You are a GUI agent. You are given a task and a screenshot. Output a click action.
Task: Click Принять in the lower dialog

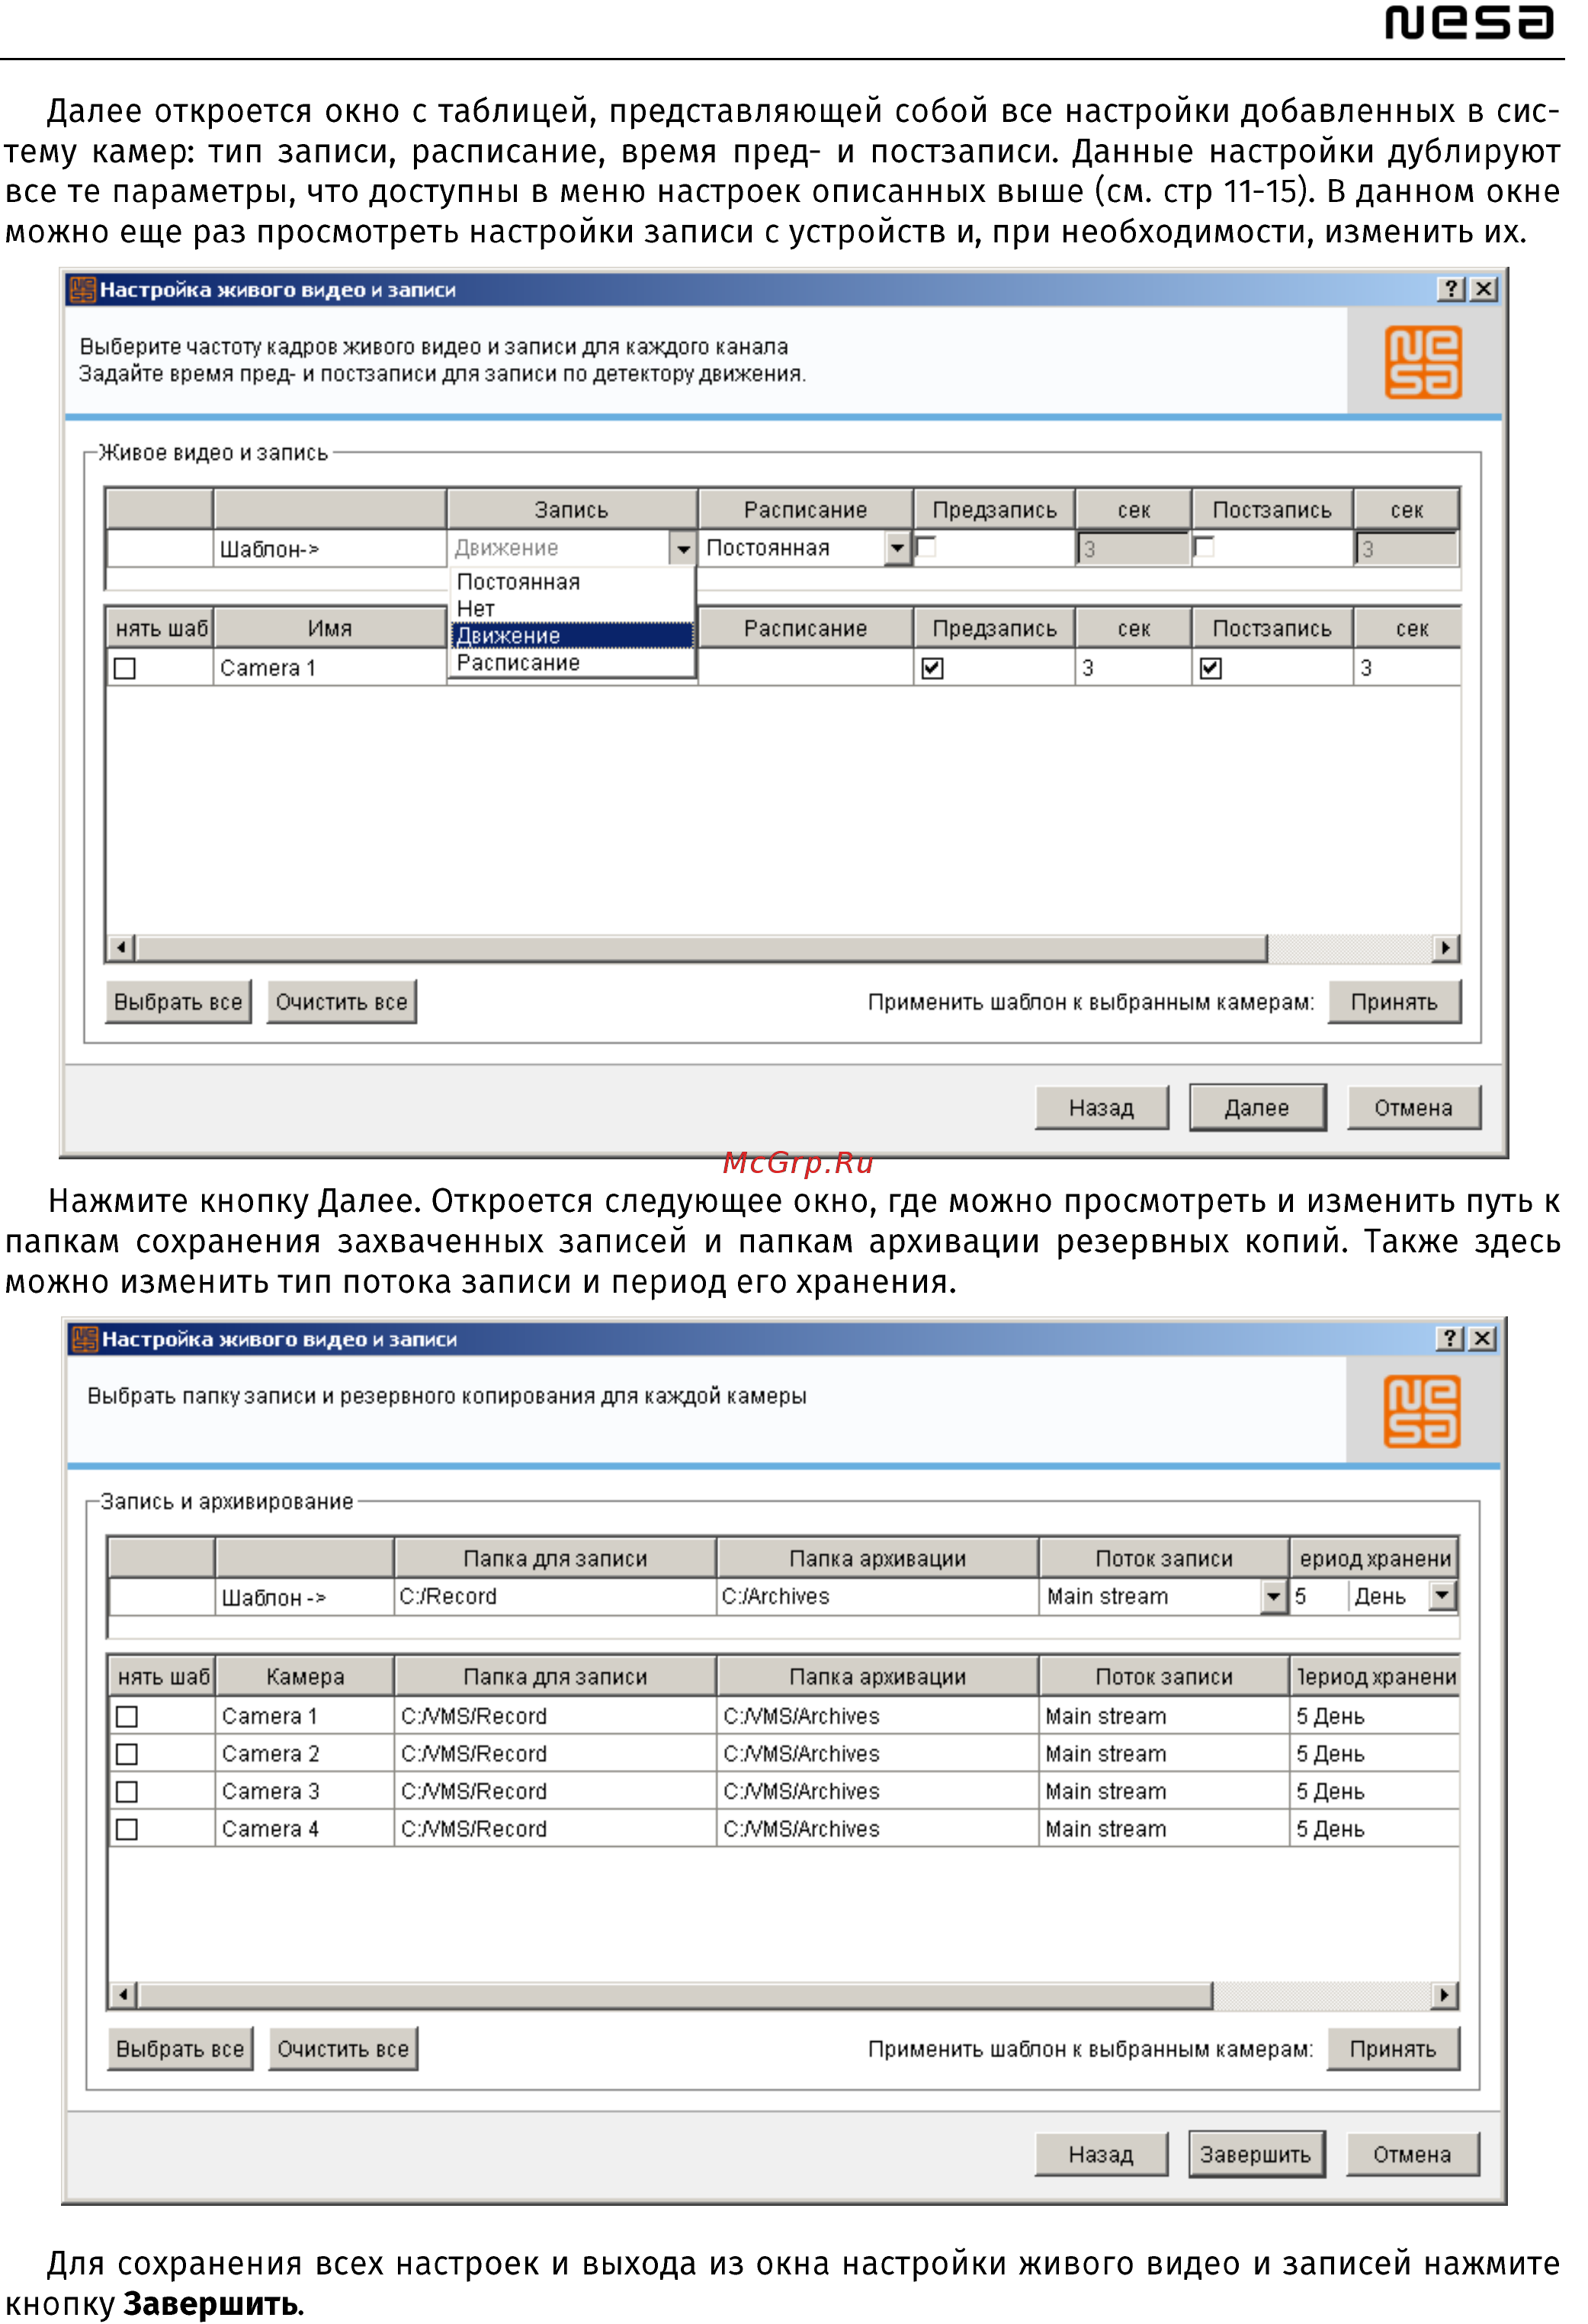pos(1394,2049)
